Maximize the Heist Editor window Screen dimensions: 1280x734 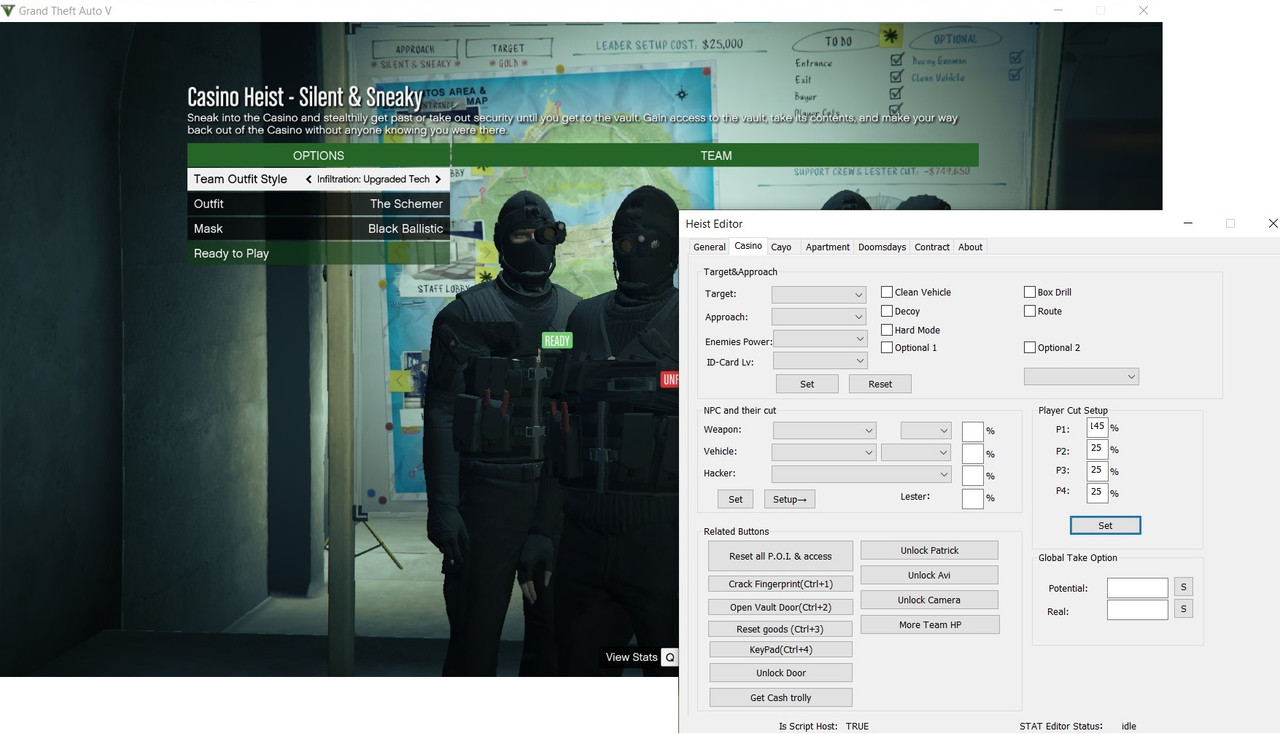[x=1230, y=224]
